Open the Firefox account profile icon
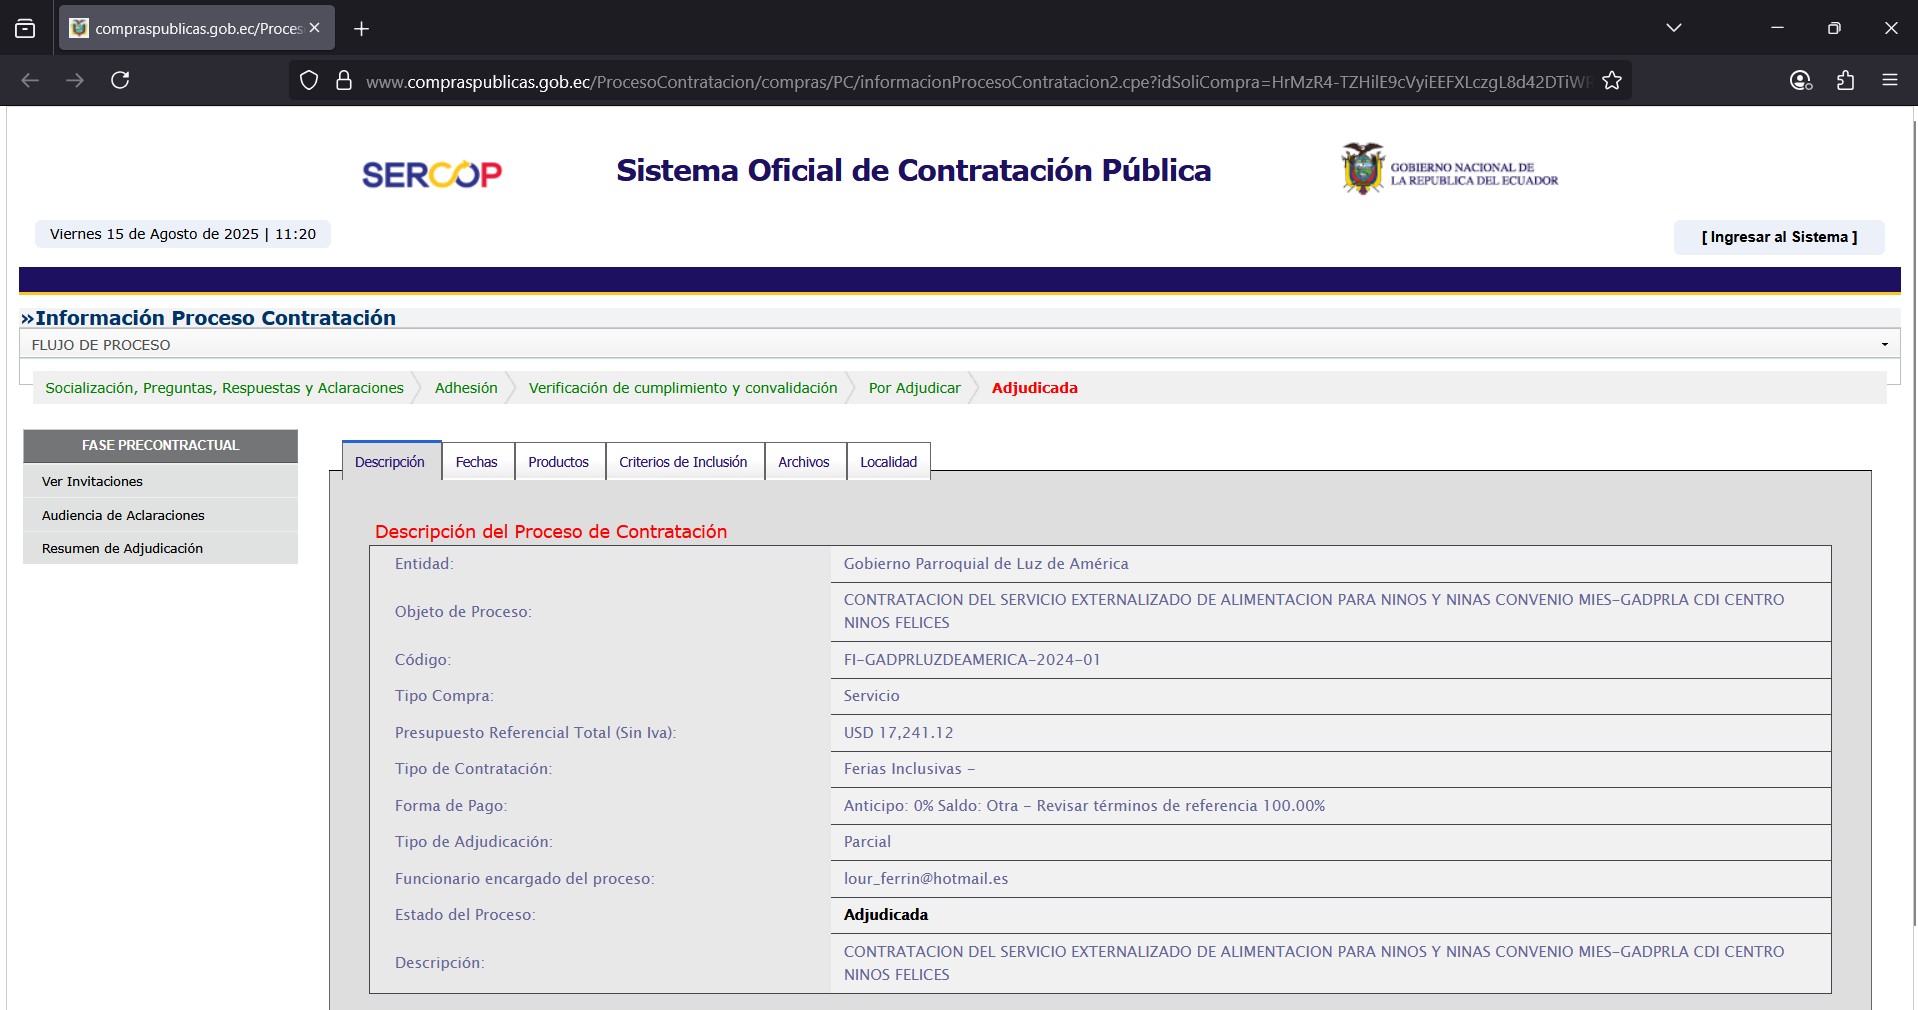 1800,81
